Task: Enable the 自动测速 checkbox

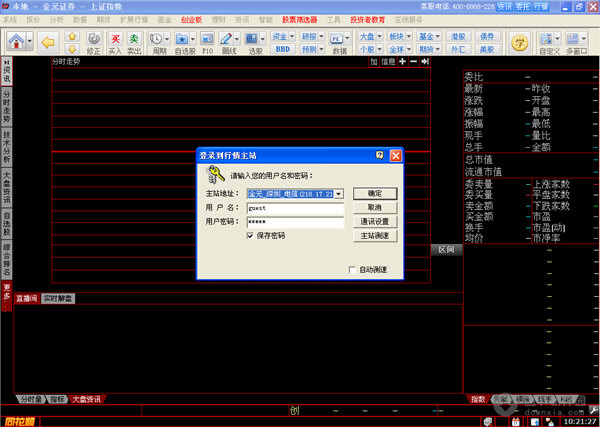Action: (352, 270)
